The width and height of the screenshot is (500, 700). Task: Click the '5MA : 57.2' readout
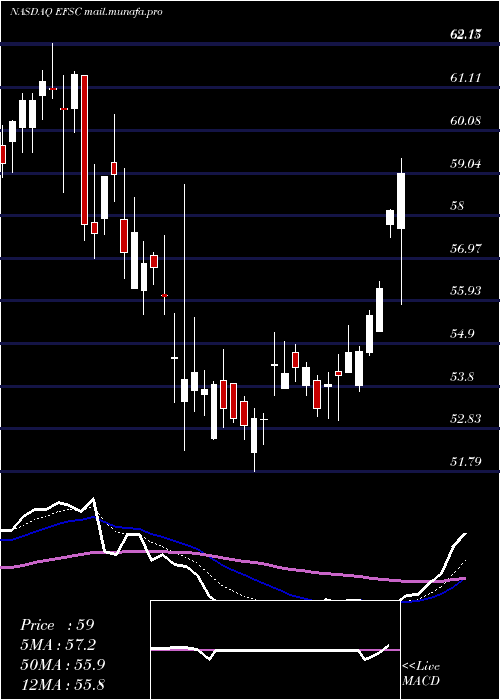point(58,645)
